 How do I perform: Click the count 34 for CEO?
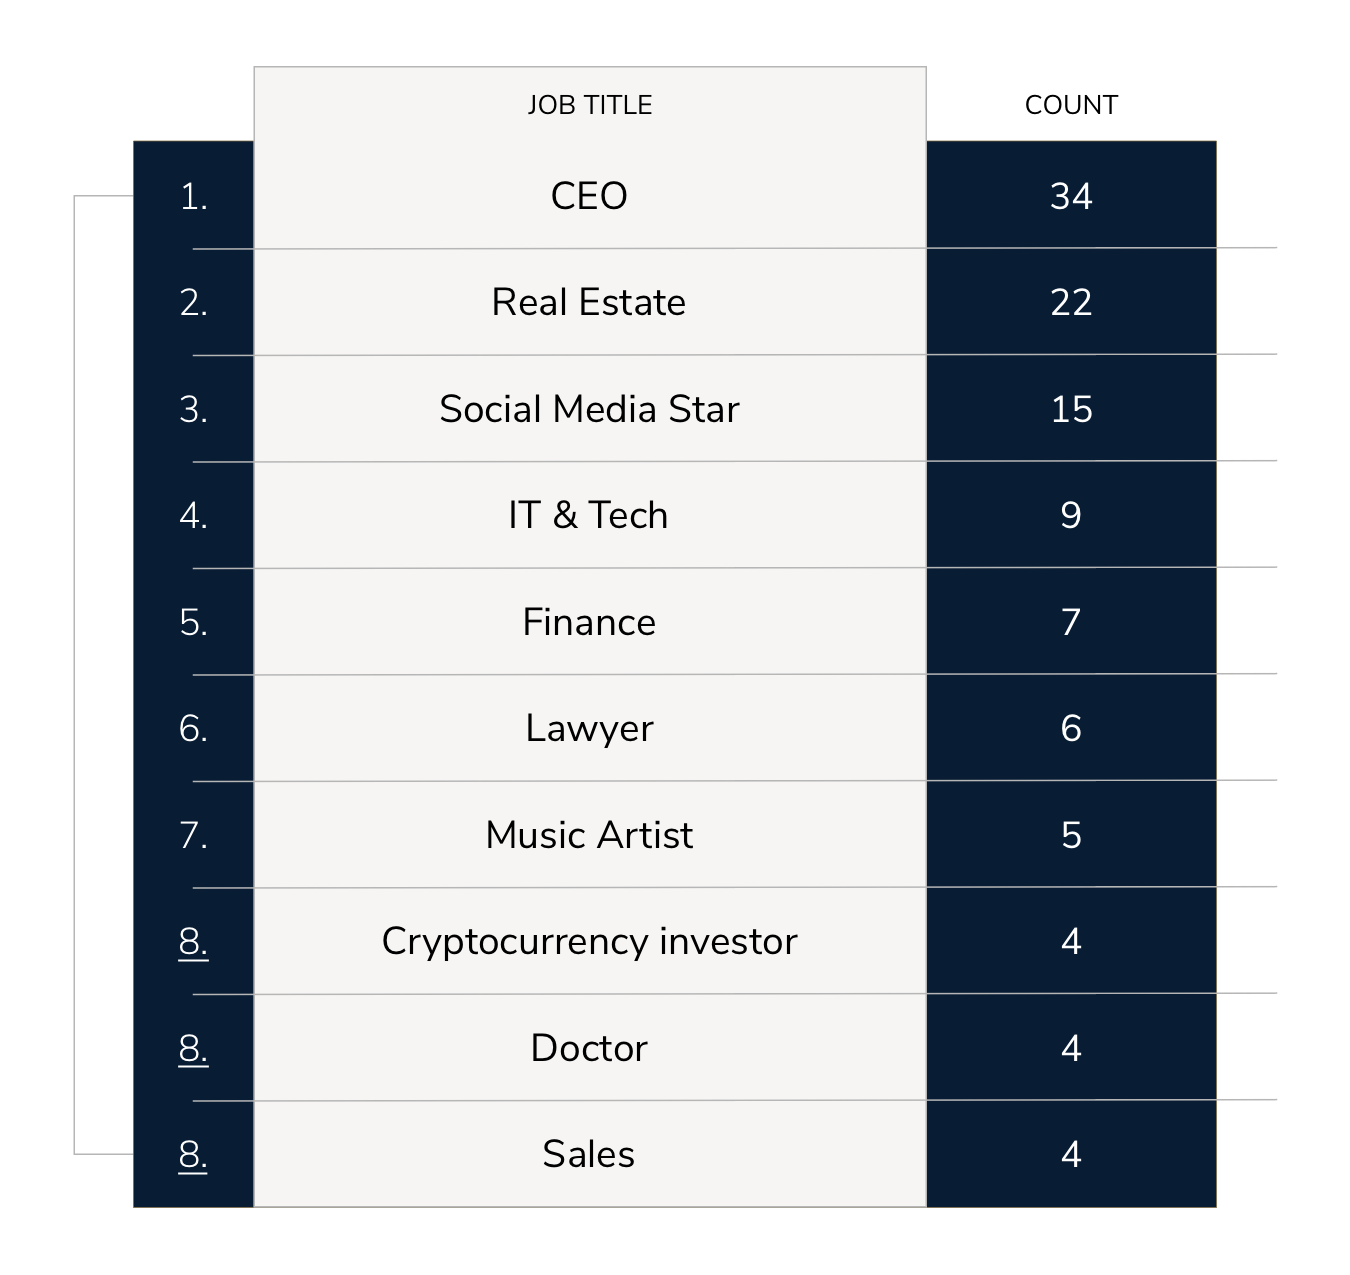[x=1071, y=196]
